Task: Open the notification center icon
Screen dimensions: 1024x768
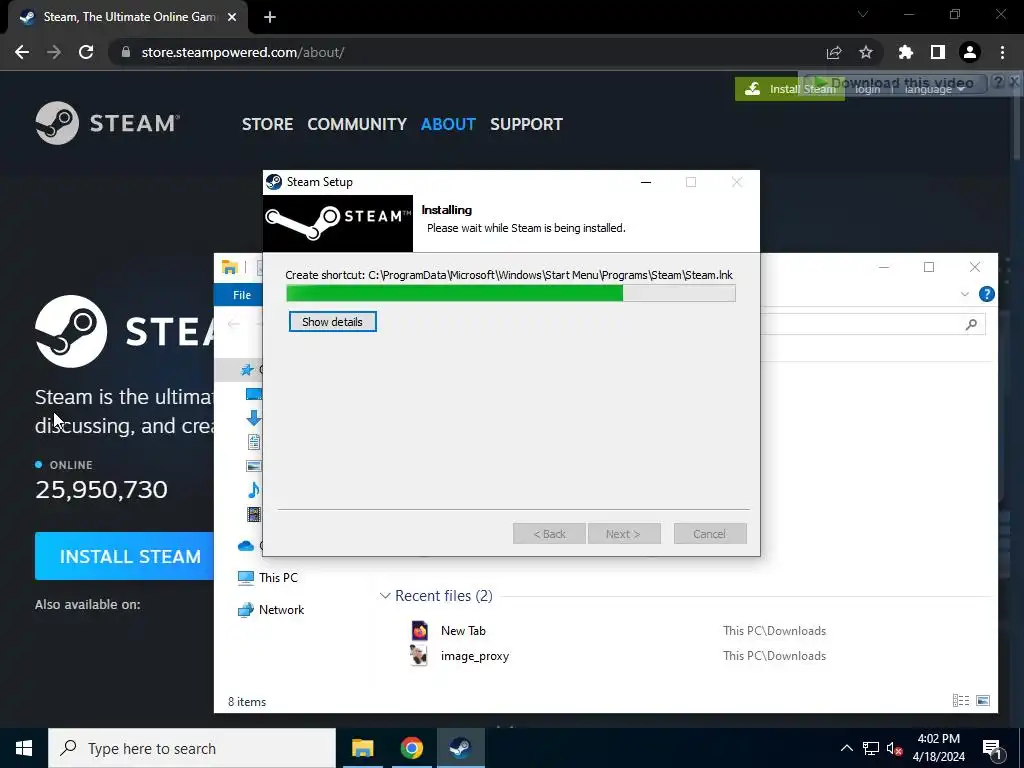Action: coord(992,748)
